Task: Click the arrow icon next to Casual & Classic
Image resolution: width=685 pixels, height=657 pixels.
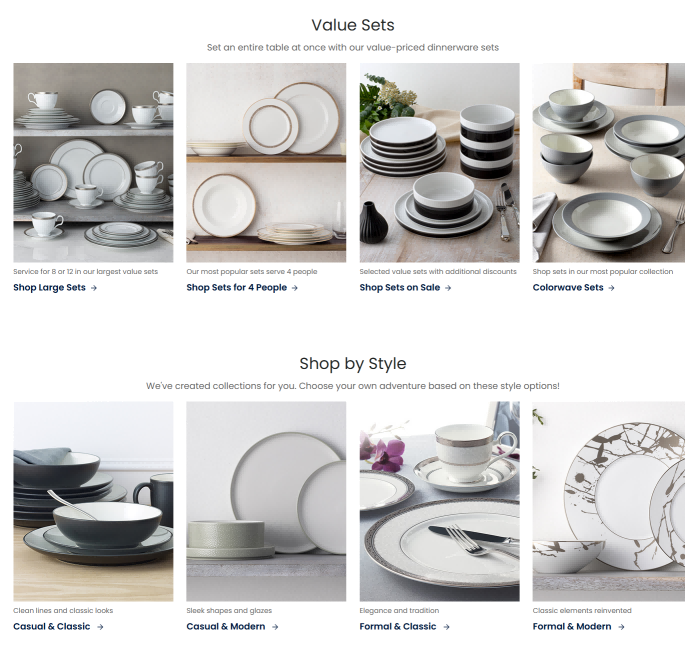Action: 100,627
